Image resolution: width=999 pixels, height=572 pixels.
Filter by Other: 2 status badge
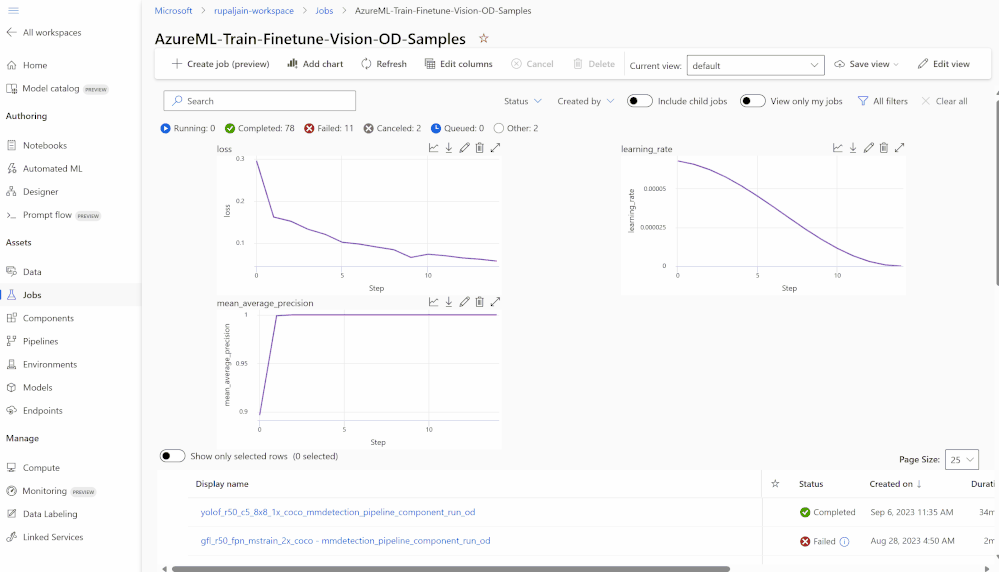516,128
